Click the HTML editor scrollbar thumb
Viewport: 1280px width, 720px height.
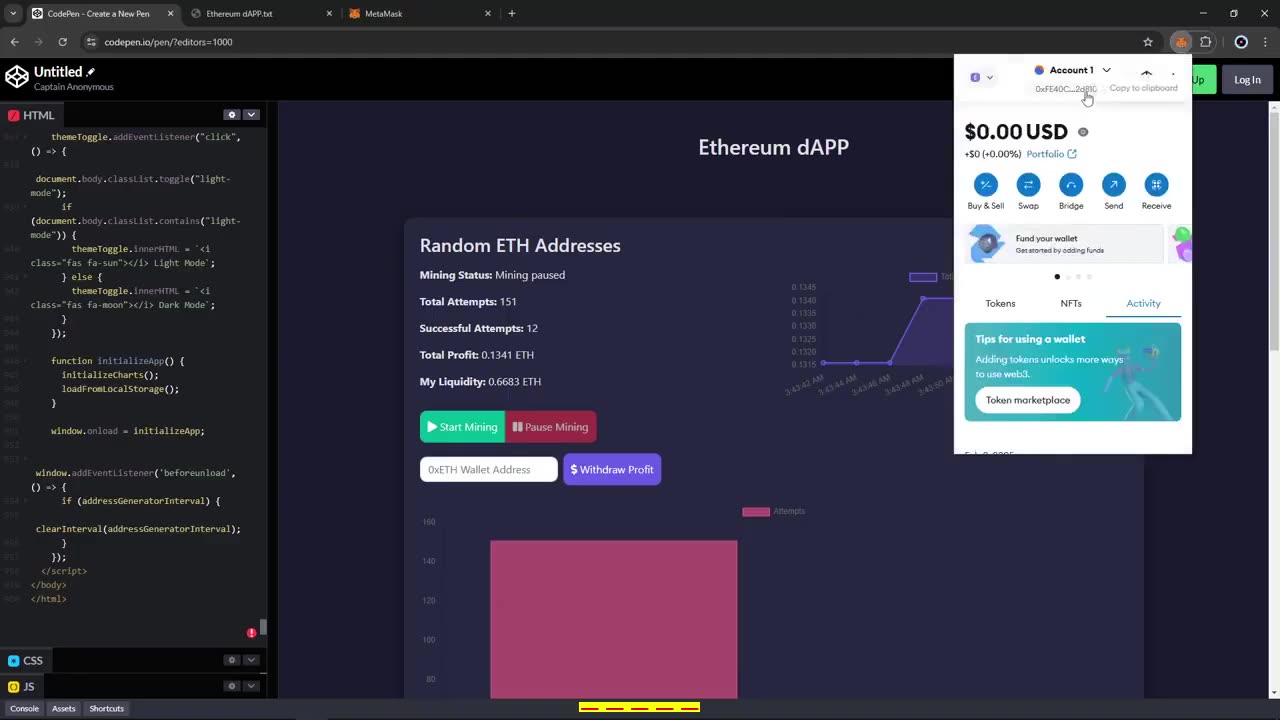coord(264,628)
